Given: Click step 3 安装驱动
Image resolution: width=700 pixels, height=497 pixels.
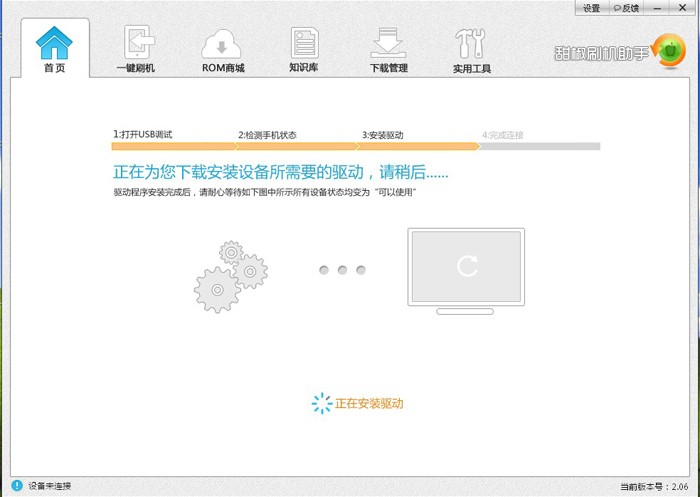Looking at the screenshot, I should click(383, 135).
